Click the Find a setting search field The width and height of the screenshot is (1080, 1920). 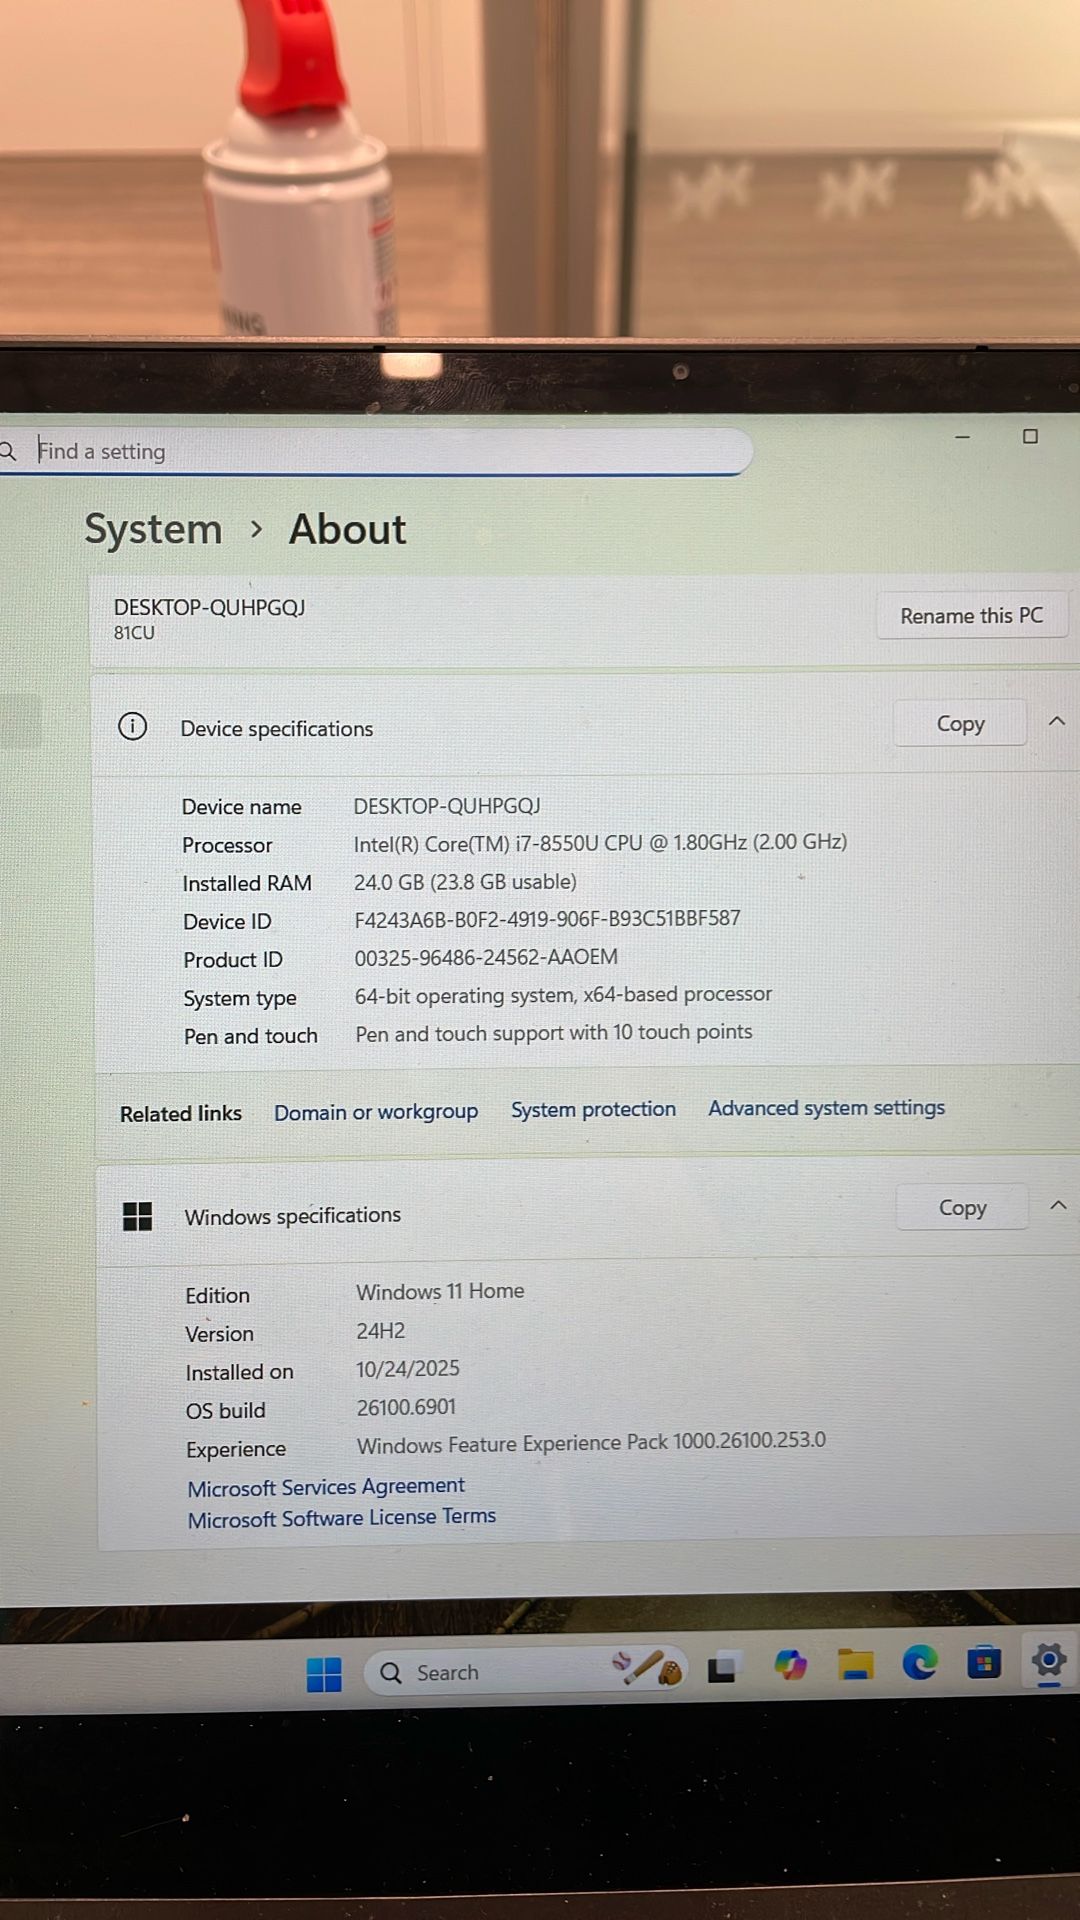(x=375, y=451)
